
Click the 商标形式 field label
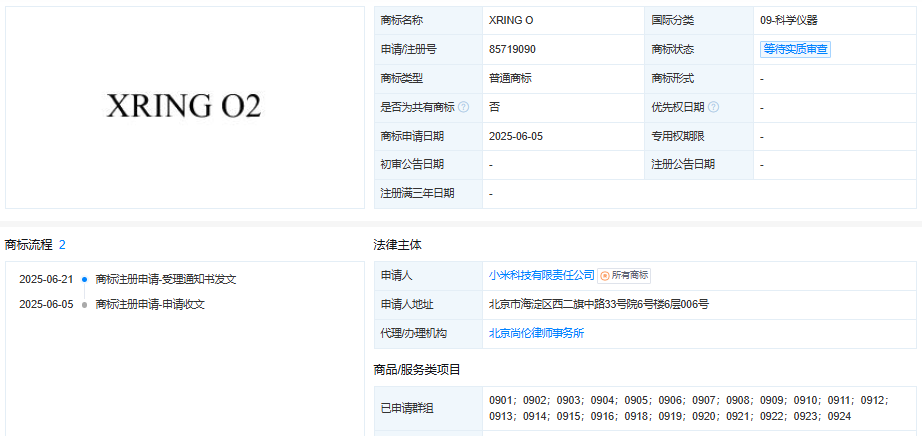tap(673, 78)
